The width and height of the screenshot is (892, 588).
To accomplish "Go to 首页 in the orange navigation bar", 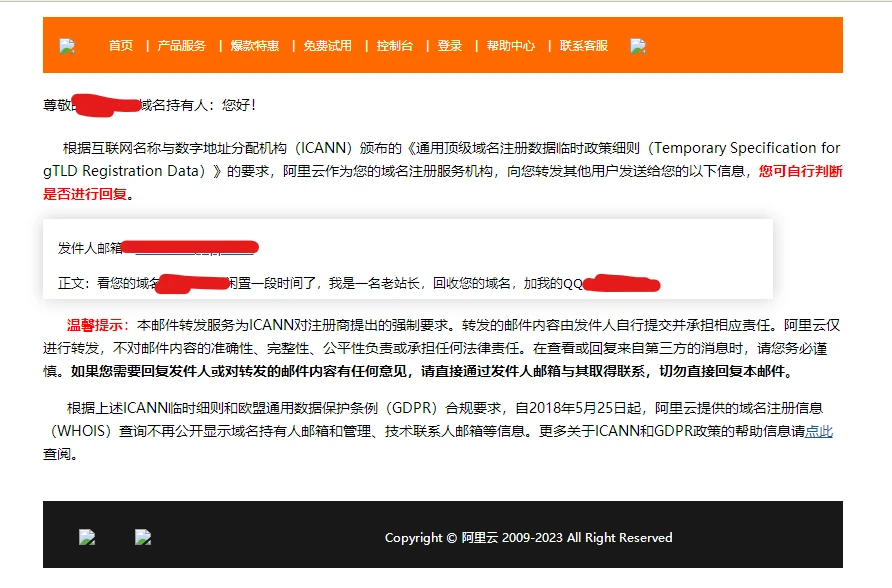I will tap(121, 46).
